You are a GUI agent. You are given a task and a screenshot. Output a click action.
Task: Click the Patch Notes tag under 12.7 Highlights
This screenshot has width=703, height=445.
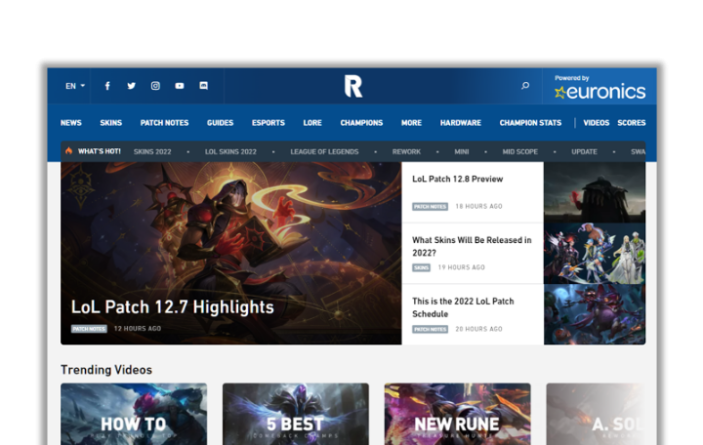[89, 329]
